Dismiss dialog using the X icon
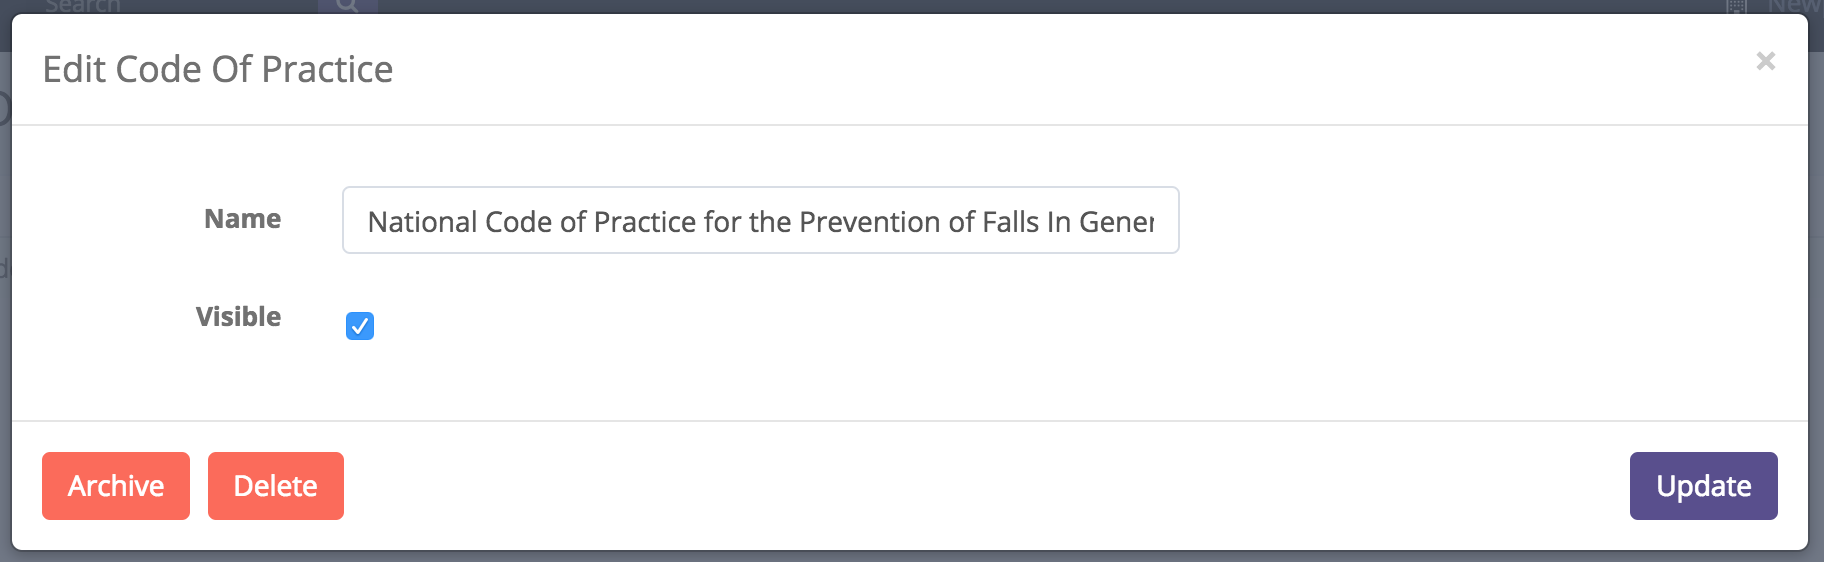The image size is (1824, 562). point(1765,61)
